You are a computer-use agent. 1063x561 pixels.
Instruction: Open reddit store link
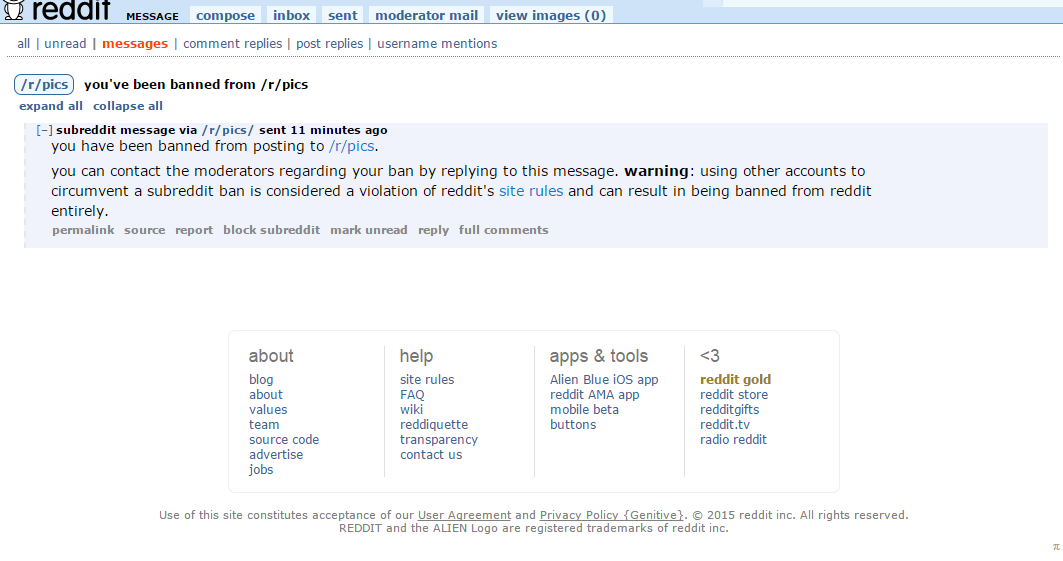[x=734, y=394]
